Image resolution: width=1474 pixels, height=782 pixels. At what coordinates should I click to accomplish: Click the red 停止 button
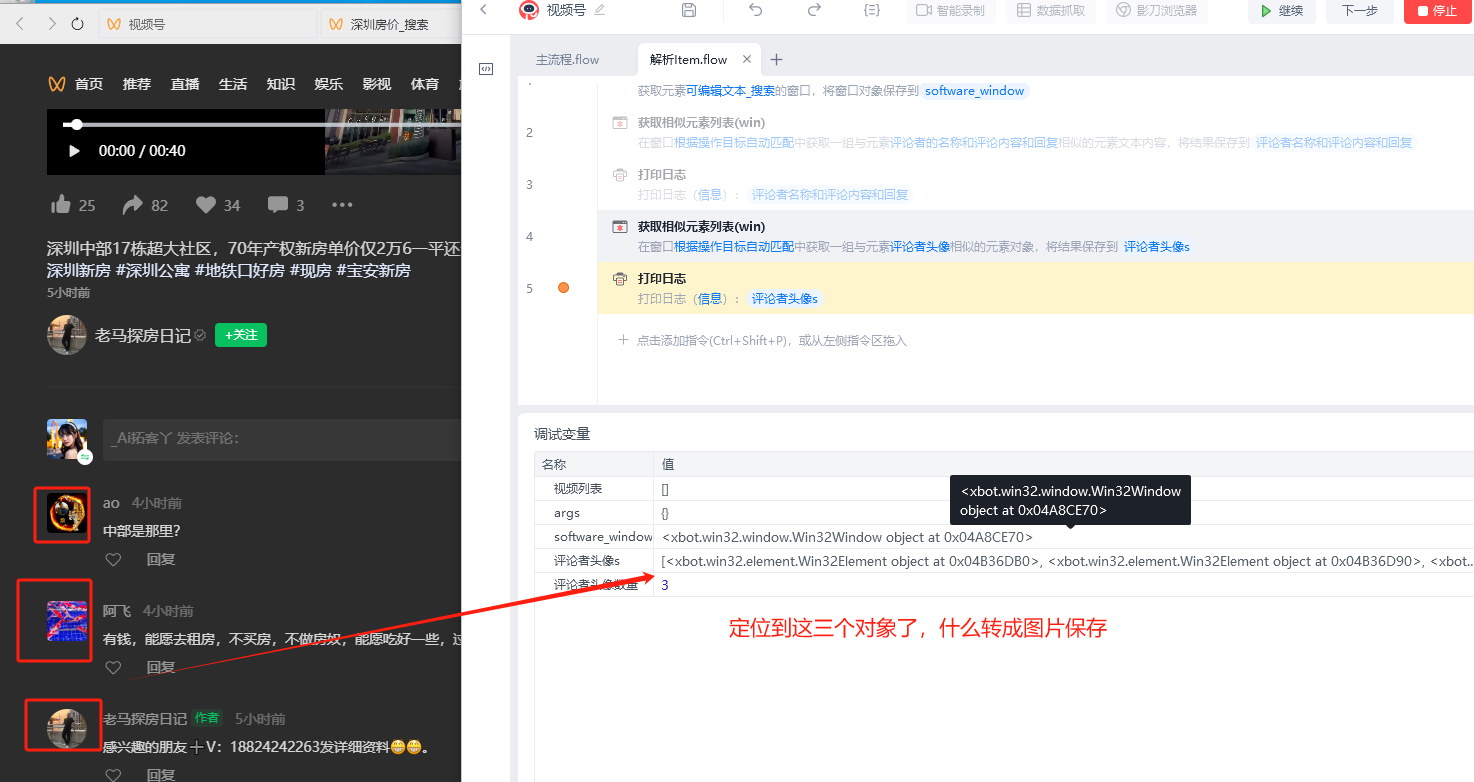(x=1438, y=11)
